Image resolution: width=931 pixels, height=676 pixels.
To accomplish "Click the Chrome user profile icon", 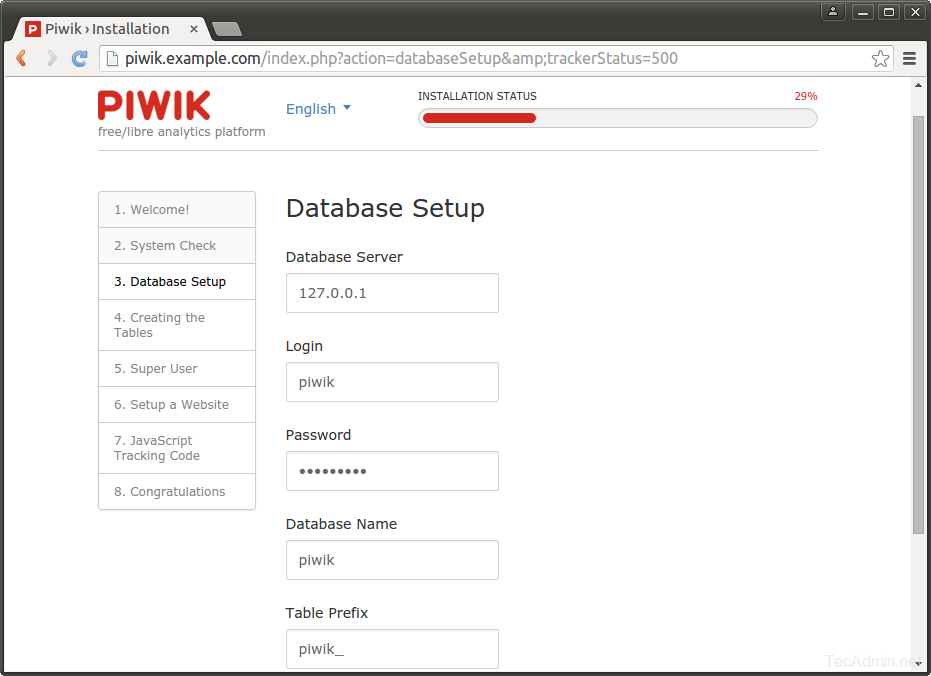I will click(832, 12).
